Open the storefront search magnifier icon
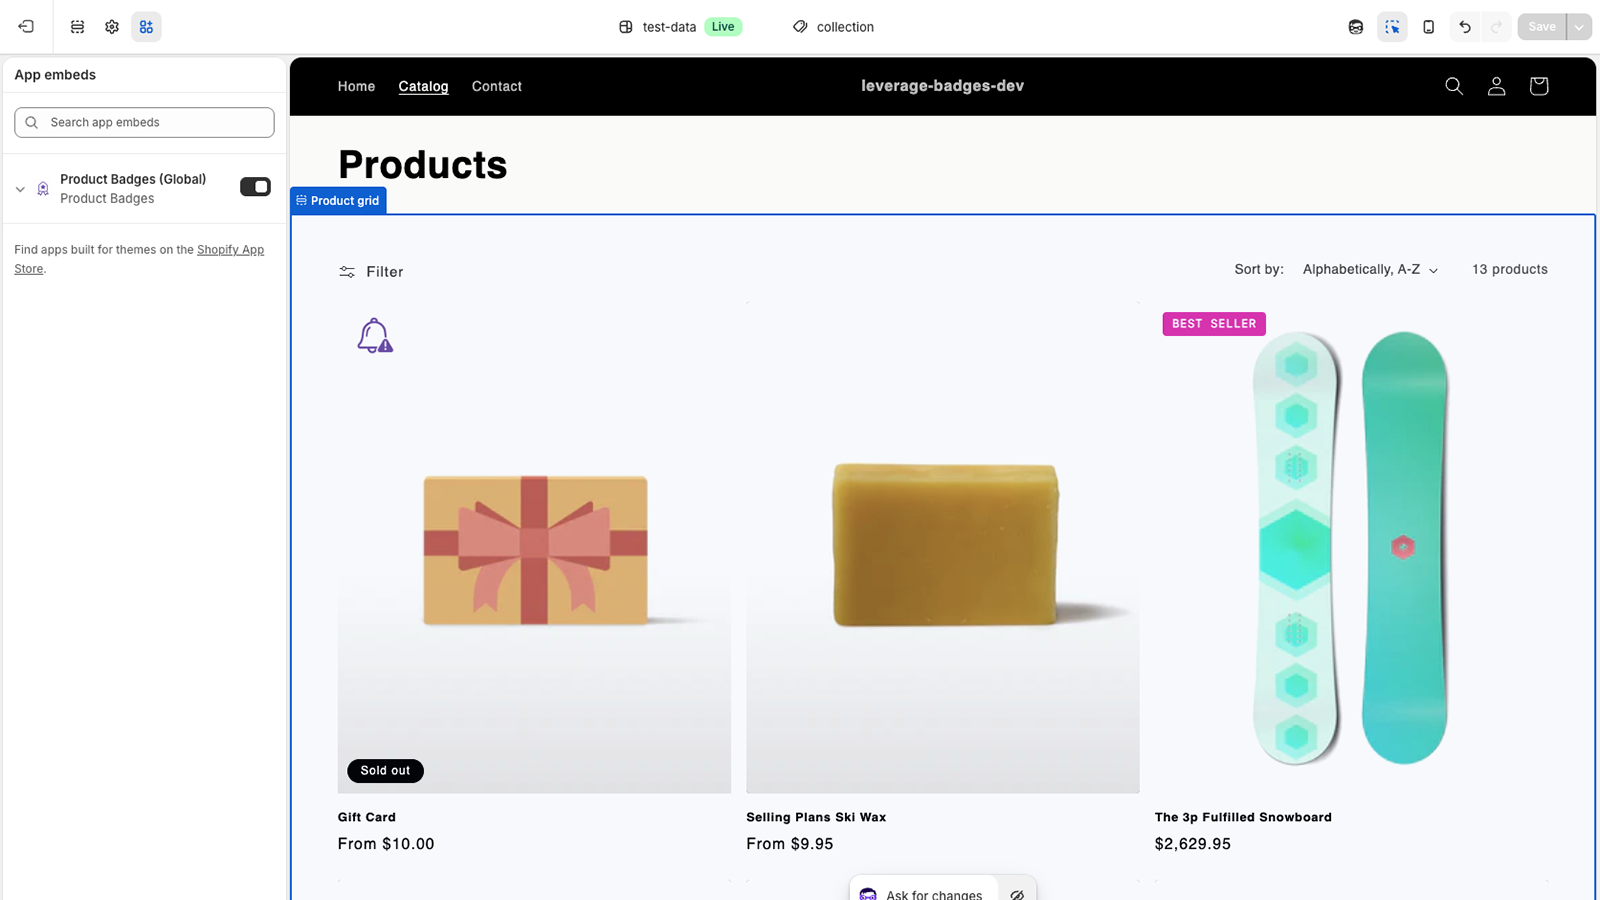1600x900 pixels. click(x=1454, y=86)
